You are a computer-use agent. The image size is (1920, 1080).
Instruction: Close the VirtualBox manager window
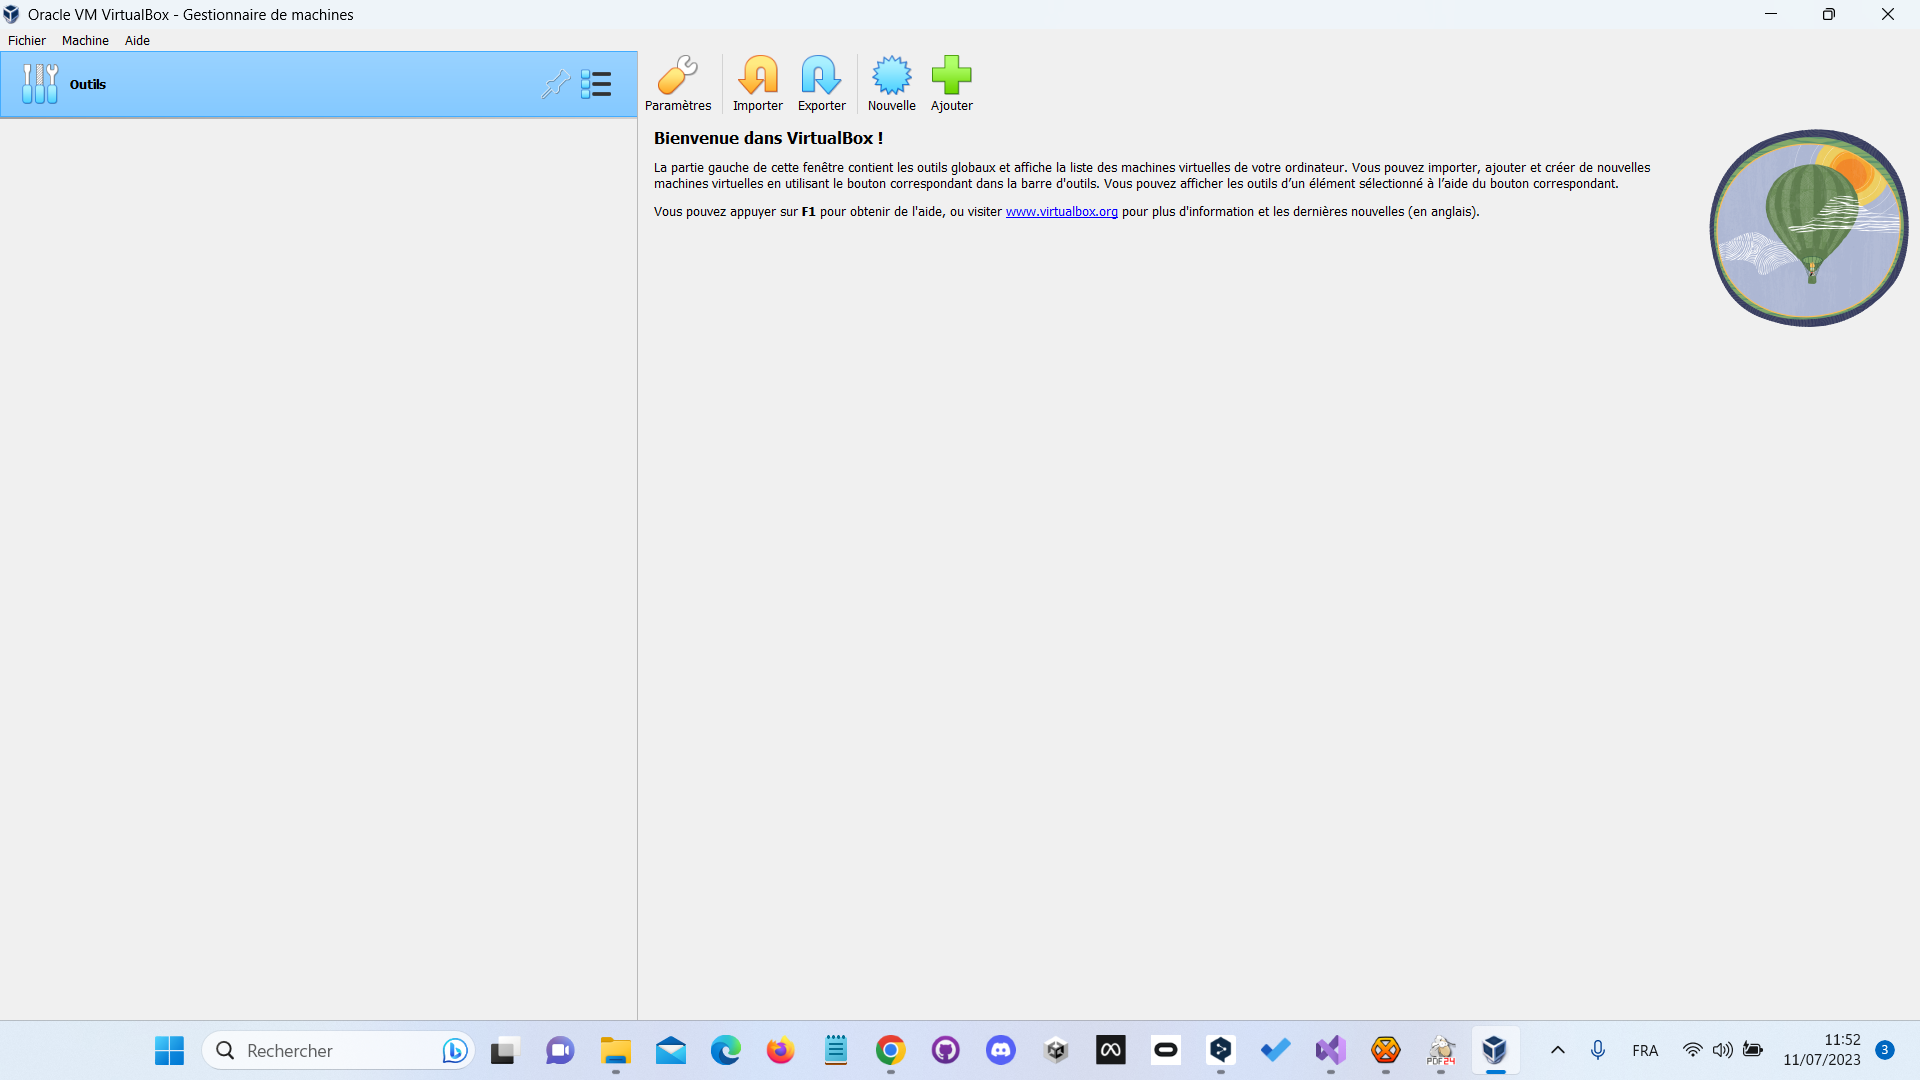click(x=1888, y=14)
